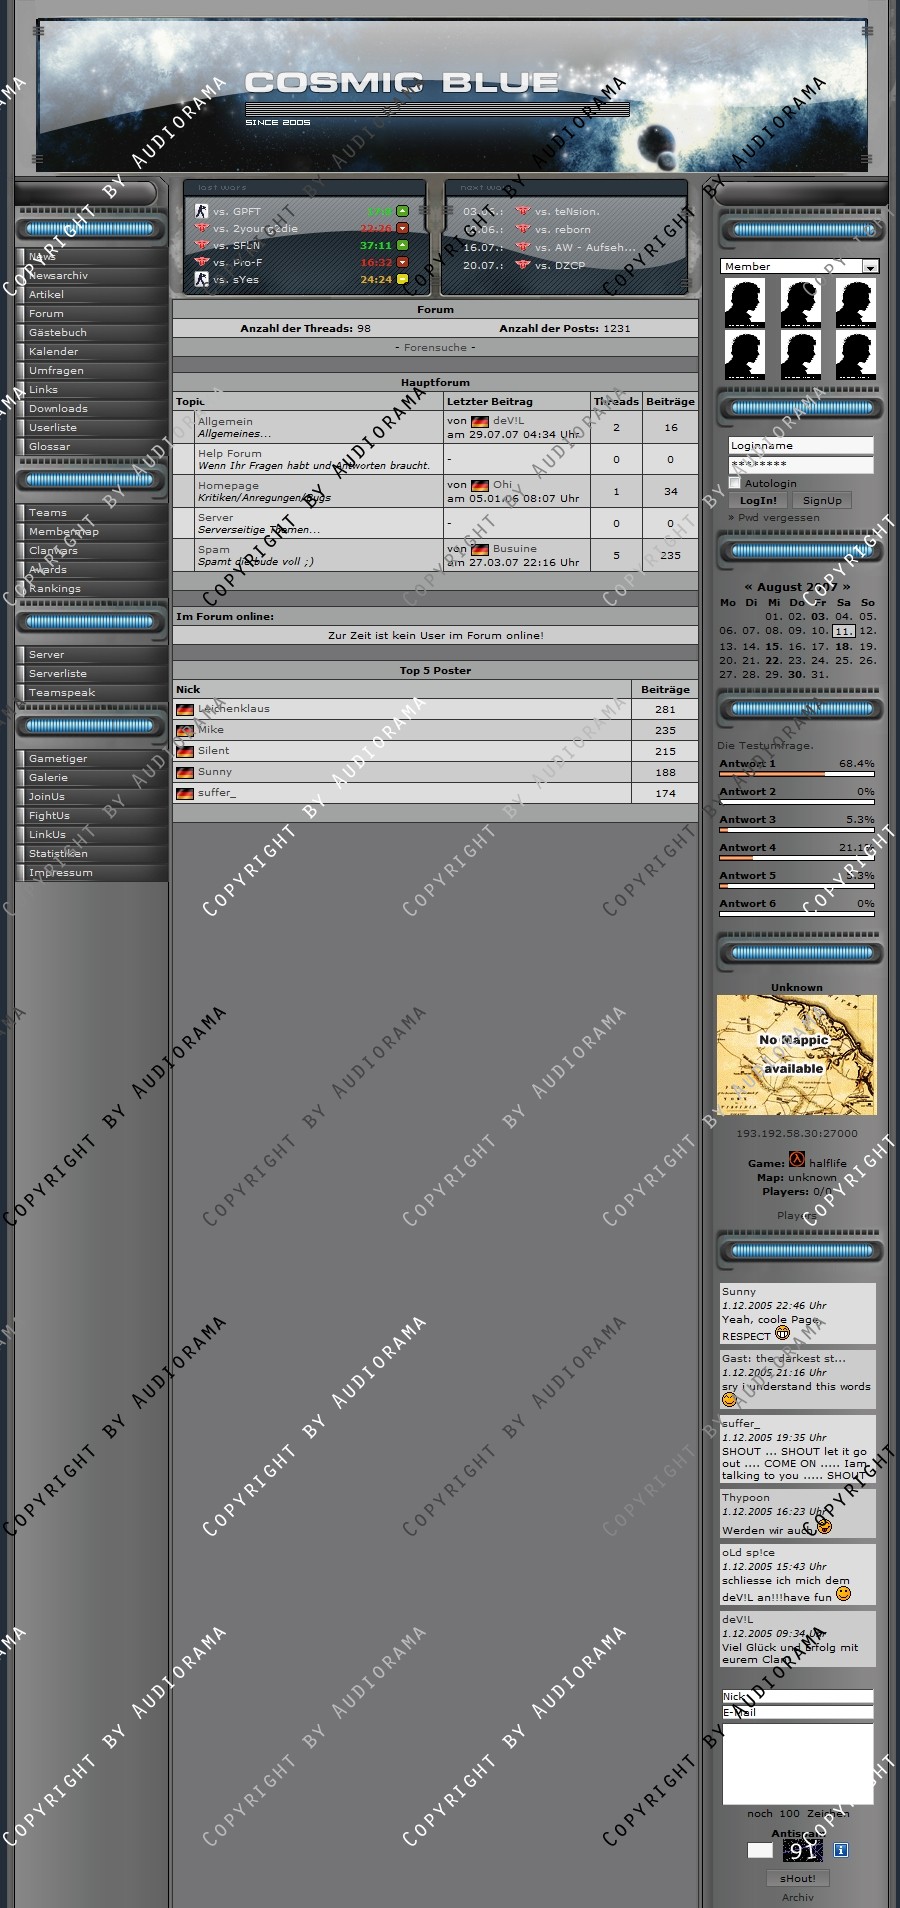Click the German flag next to Leichenklaus

185,709
